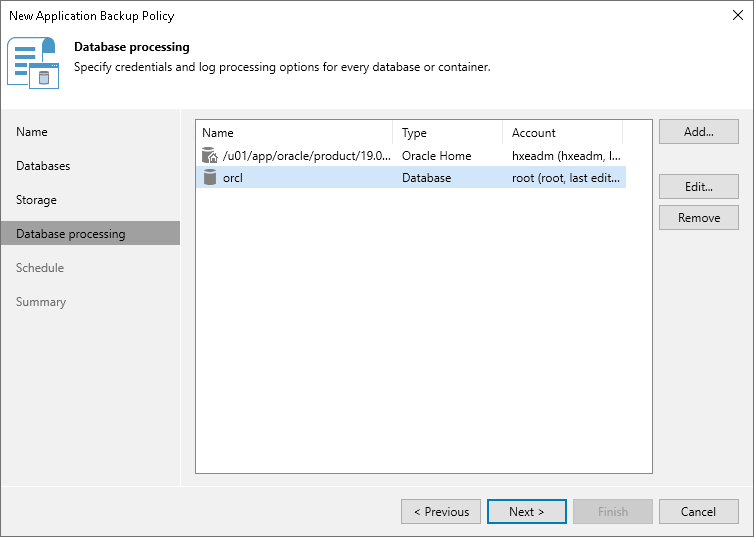This screenshot has height=537, width=754.
Task: Click the database cylinder icon next to orcl
Action: 210,177
